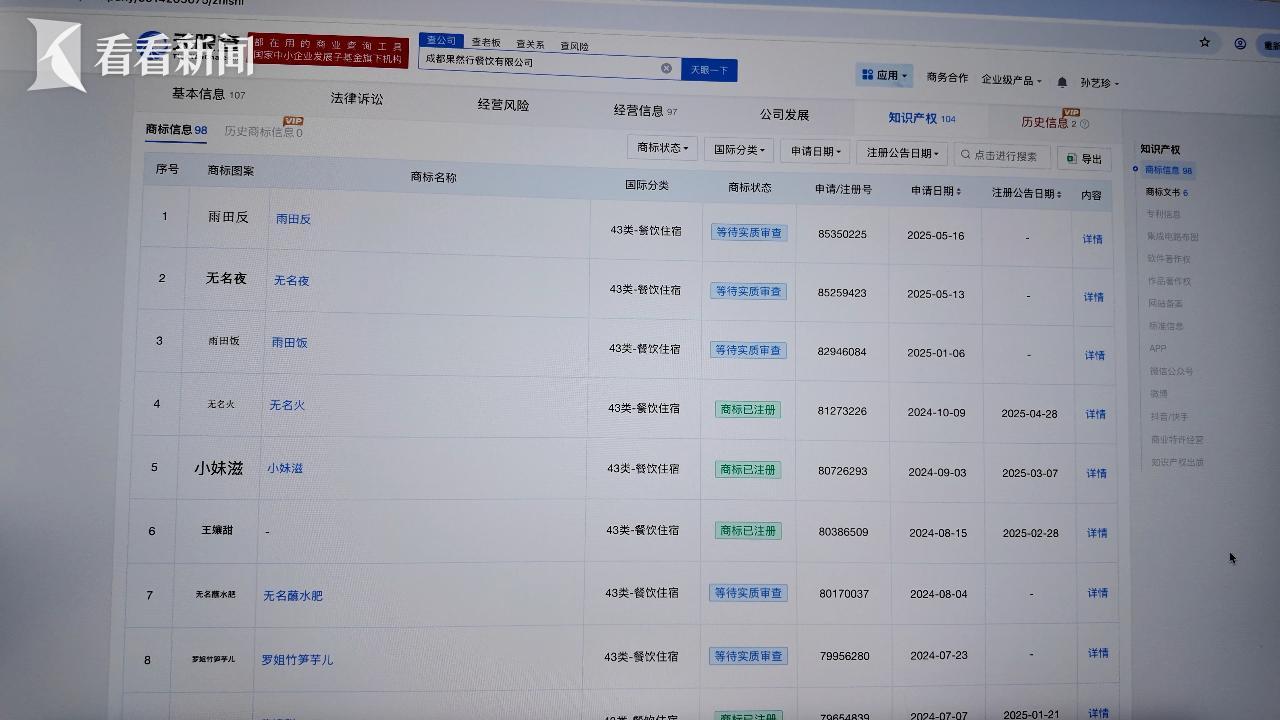Open the 法律诉讼 tab
This screenshot has height=720, width=1280.
click(x=357, y=98)
